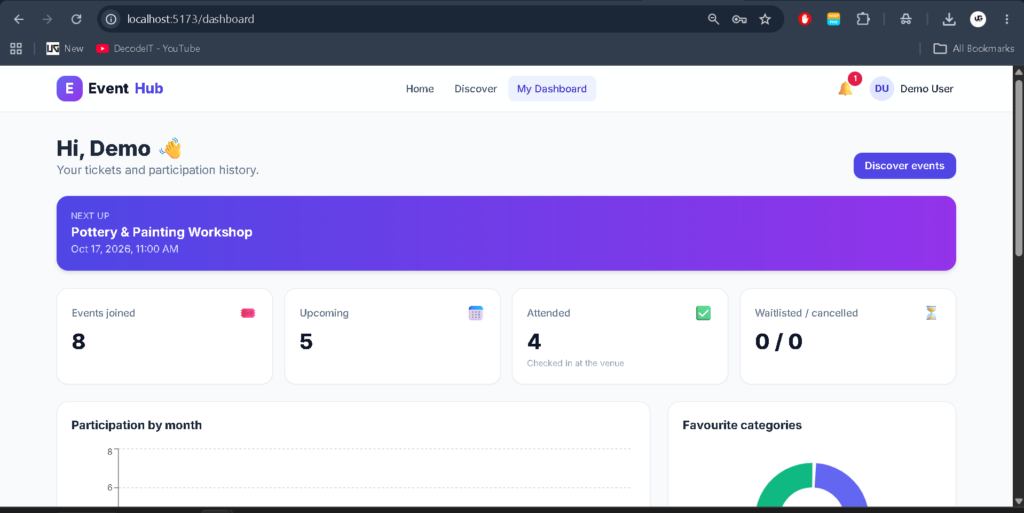Click the scrollbar down arrow
Viewport: 1024px width, 513px height.
point(1018,501)
